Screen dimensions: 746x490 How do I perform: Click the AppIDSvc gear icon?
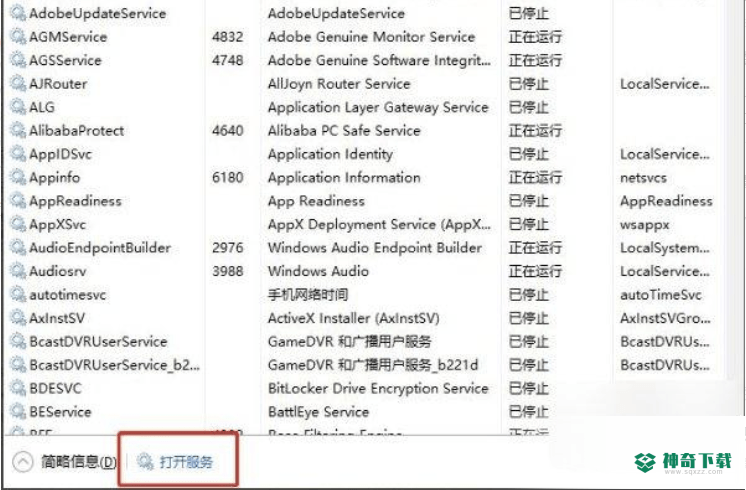[x=18, y=154]
